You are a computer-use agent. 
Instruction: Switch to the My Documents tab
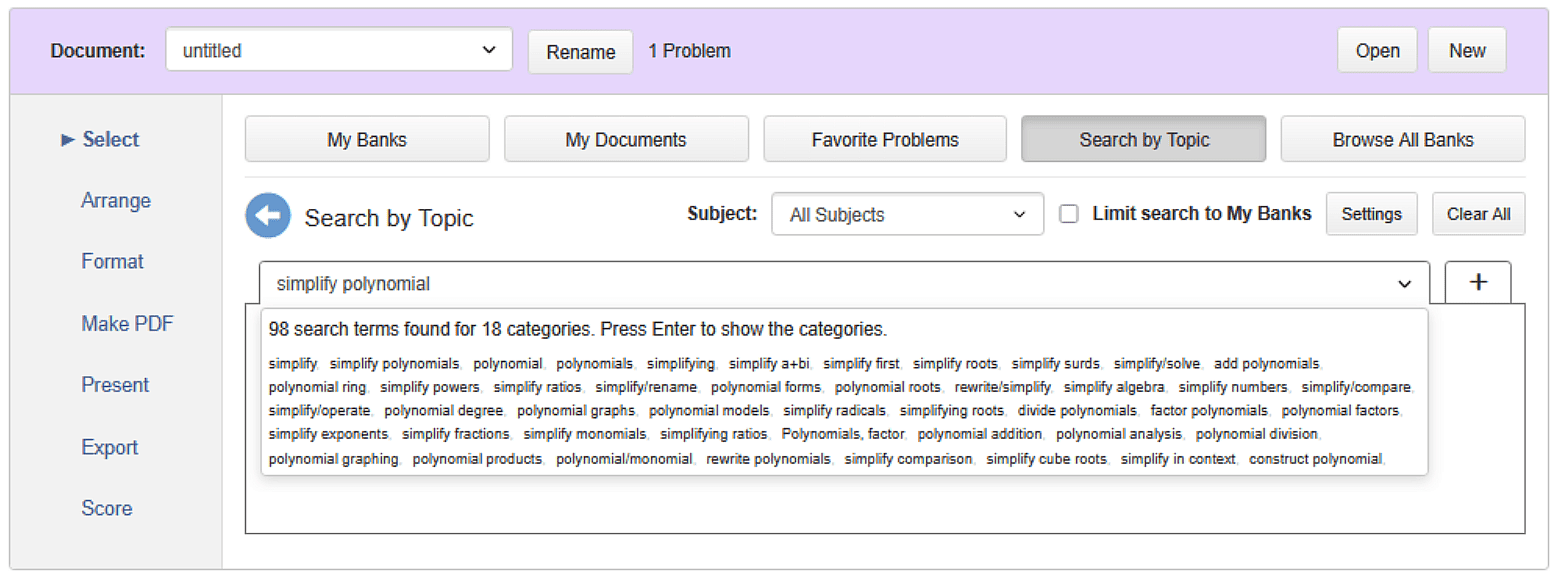(x=626, y=139)
